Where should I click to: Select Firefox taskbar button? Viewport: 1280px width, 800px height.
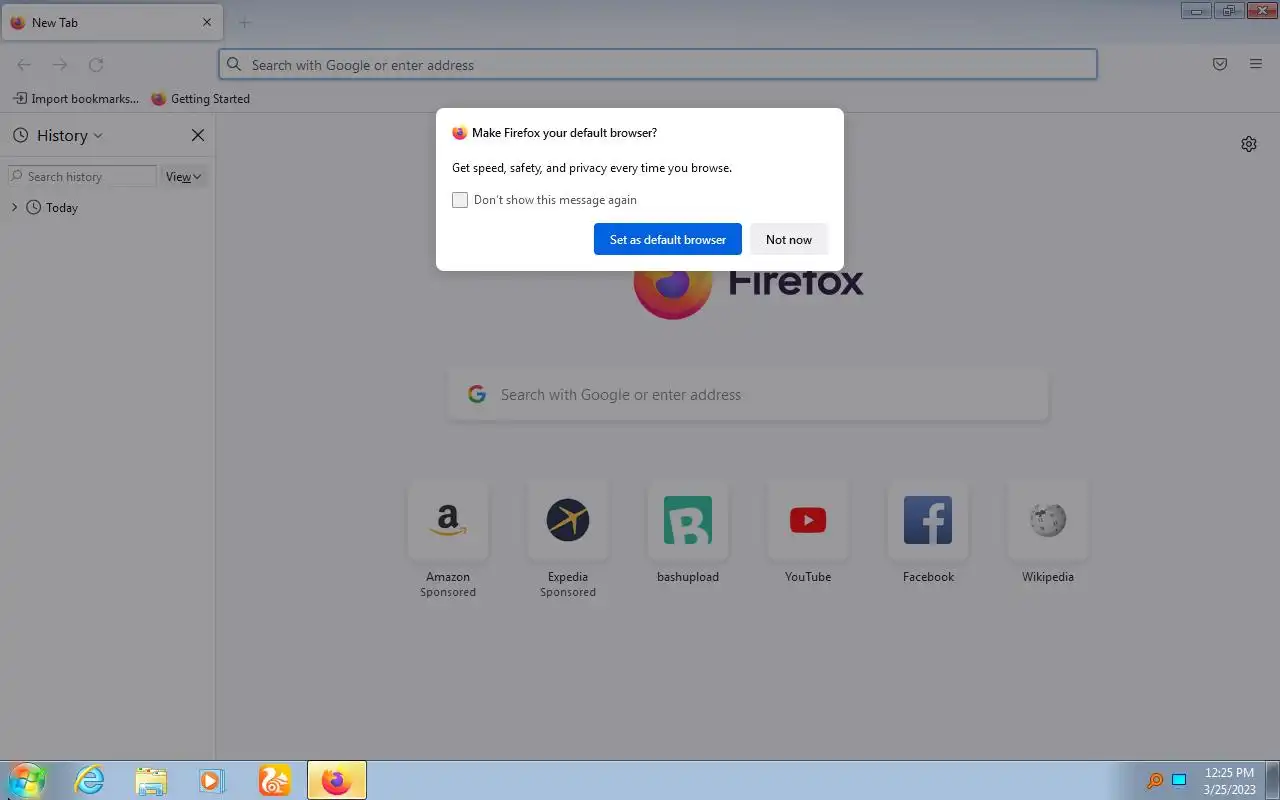[x=337, y=780]
